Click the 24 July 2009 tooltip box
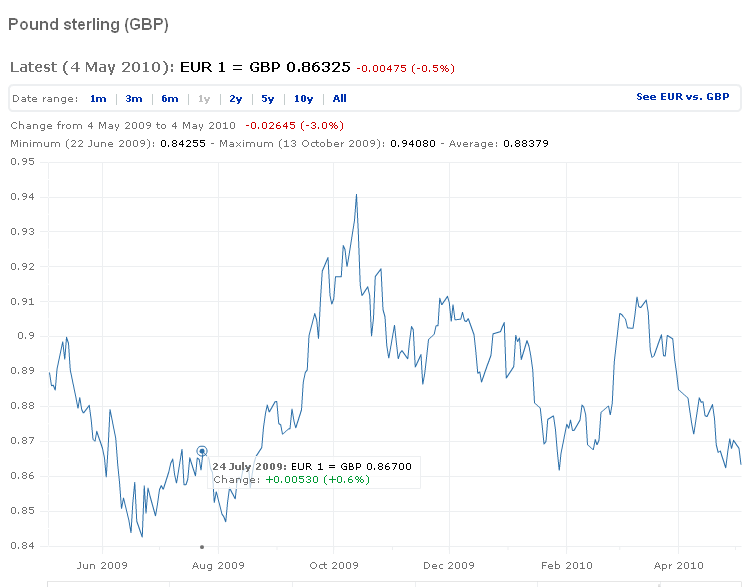The width and height of the screenshot is (751, 587). [x=313, y=472]
